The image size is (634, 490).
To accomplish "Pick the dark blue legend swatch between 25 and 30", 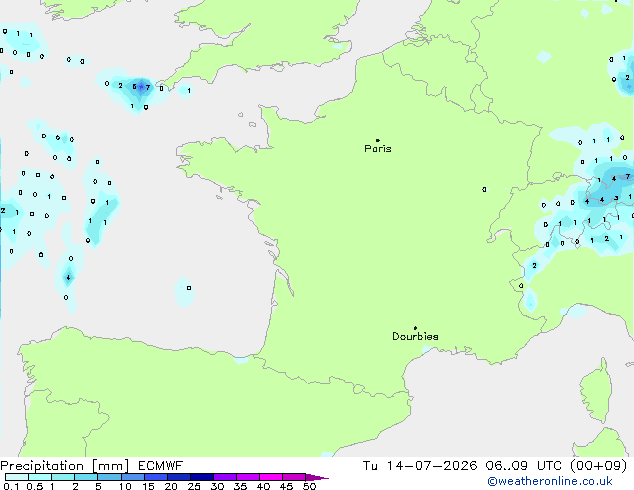I will click(202, 477).
